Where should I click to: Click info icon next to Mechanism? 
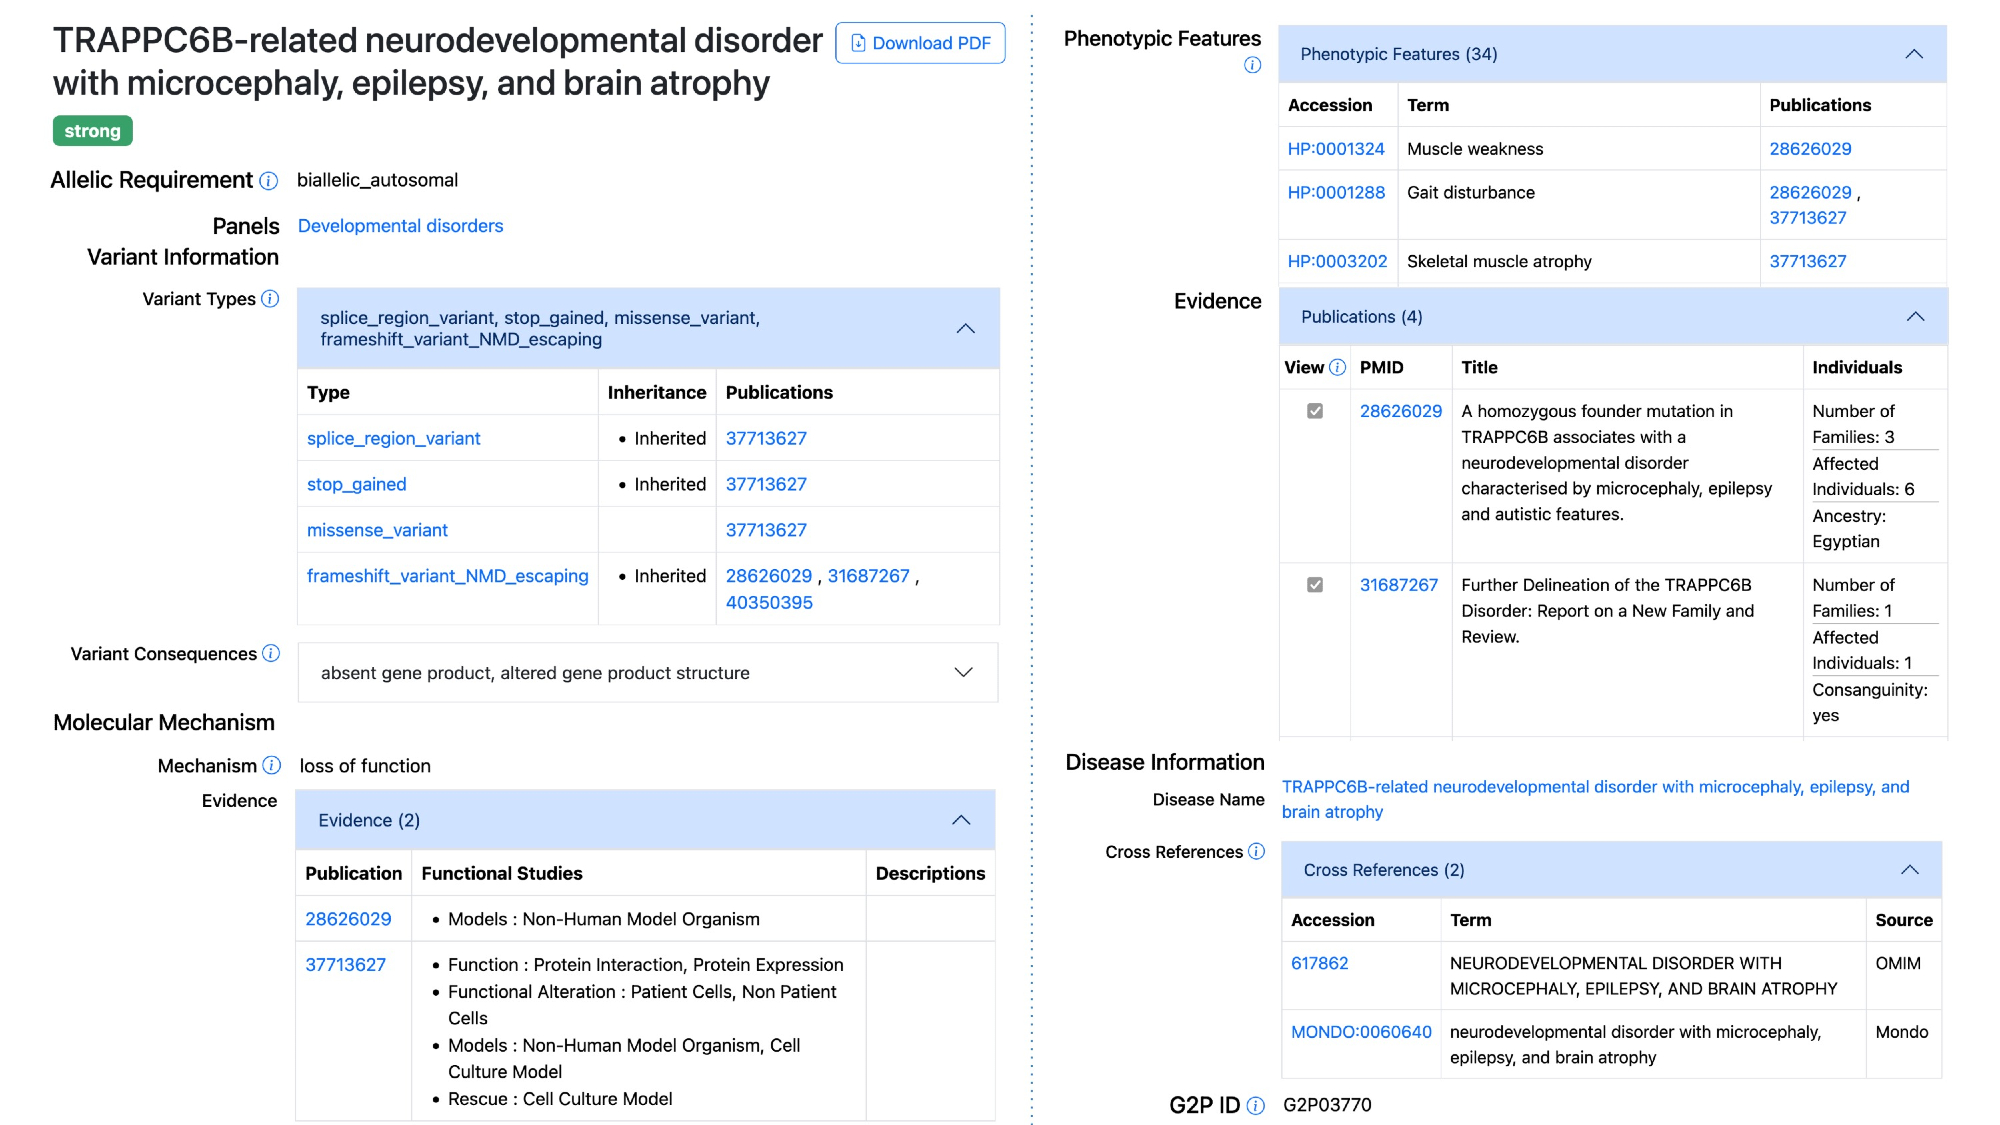point(271,765)
